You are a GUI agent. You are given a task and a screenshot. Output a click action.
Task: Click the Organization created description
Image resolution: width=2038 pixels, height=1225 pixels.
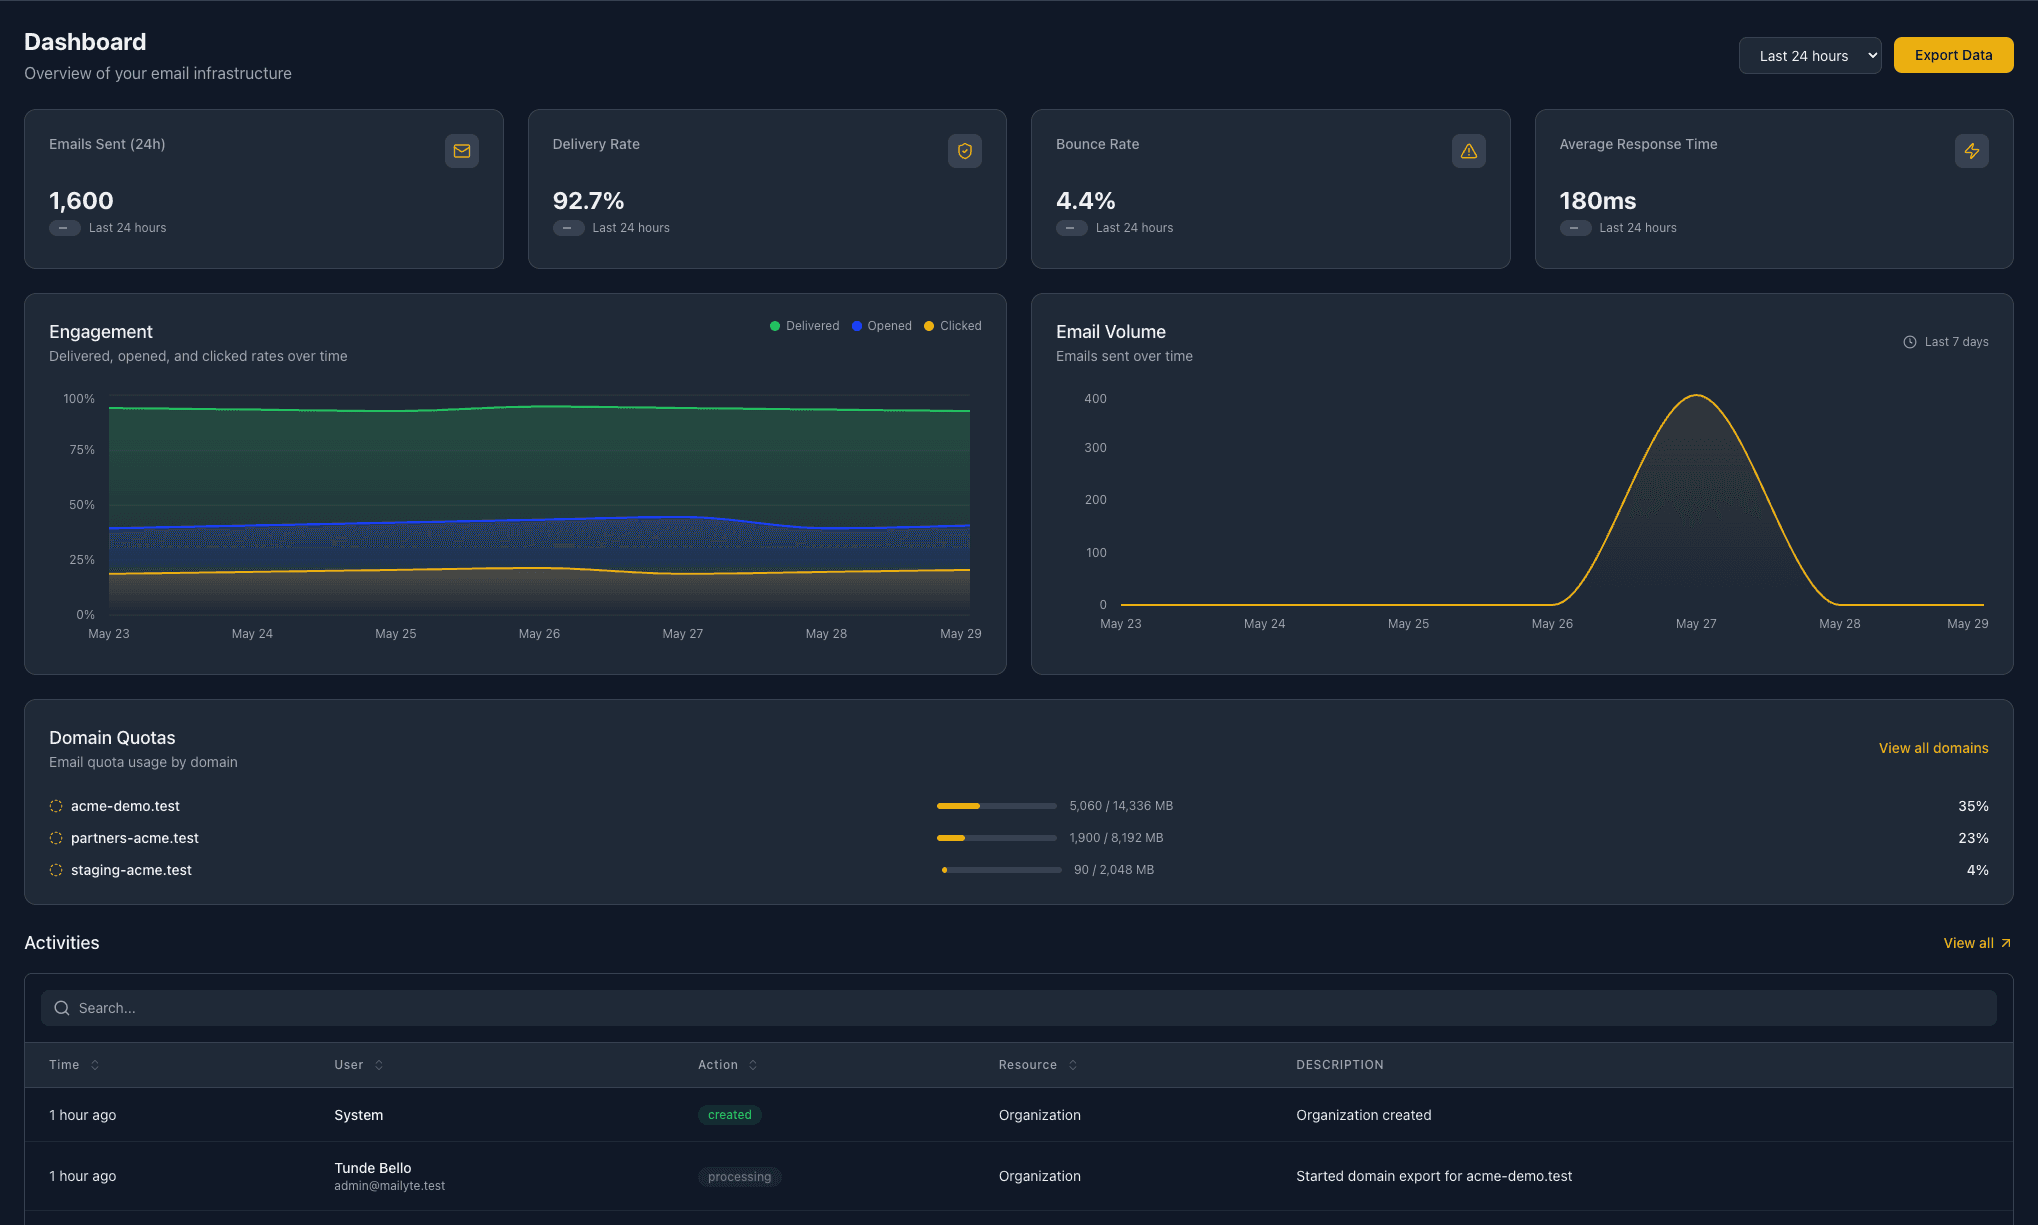click(1363, 1115)
